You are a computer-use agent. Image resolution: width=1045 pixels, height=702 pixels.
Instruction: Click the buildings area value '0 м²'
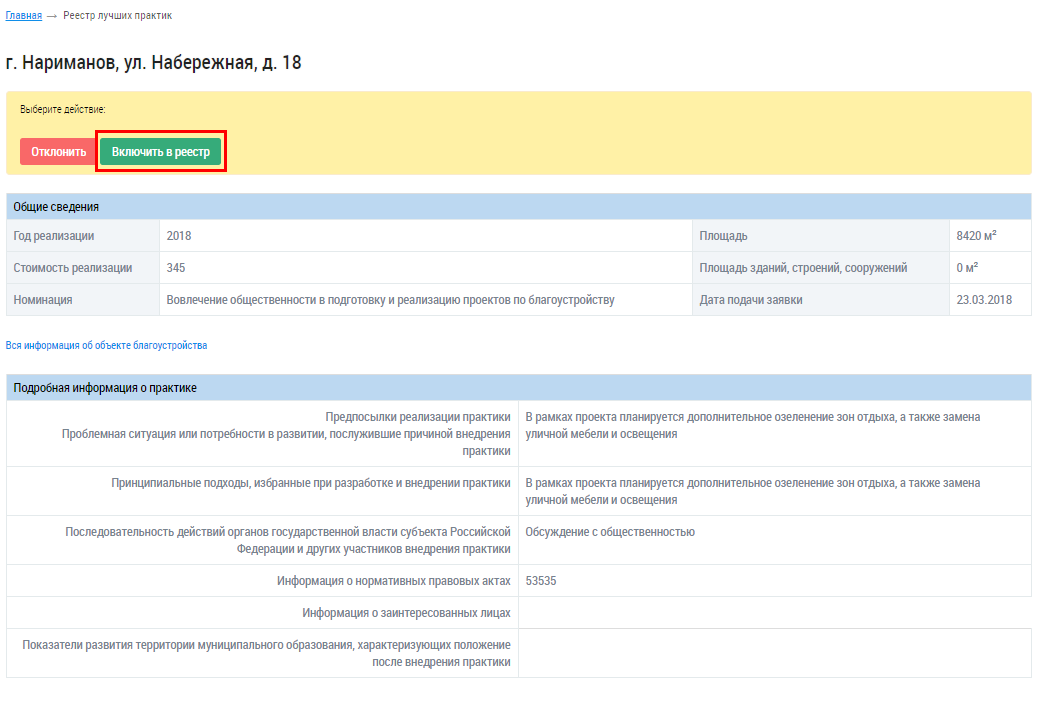tap(967, 268)
